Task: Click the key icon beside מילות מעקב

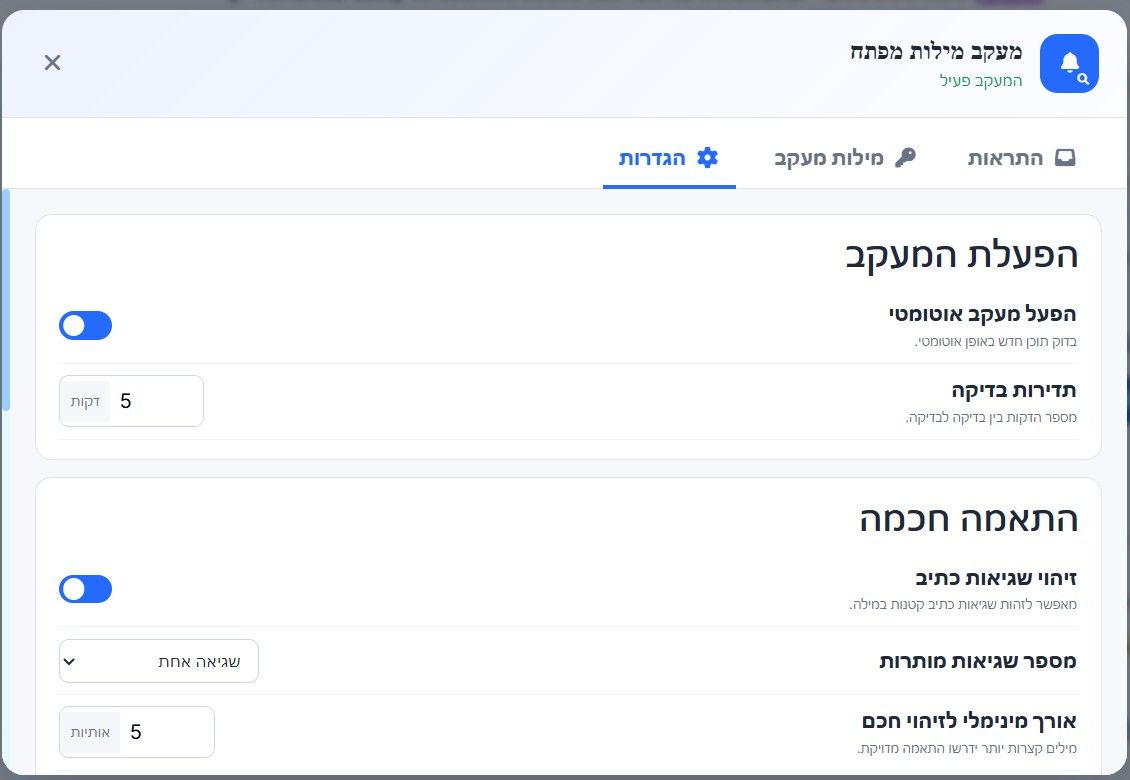Action: tap(905, 157)
